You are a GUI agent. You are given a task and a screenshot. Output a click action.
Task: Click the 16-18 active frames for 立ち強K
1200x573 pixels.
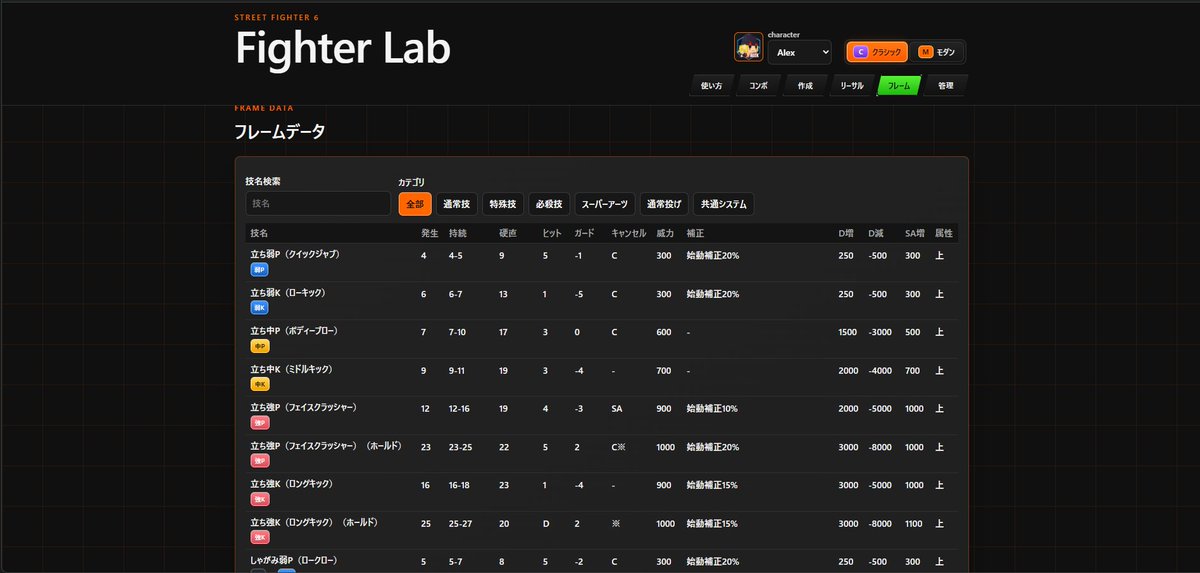coord(460,485)
